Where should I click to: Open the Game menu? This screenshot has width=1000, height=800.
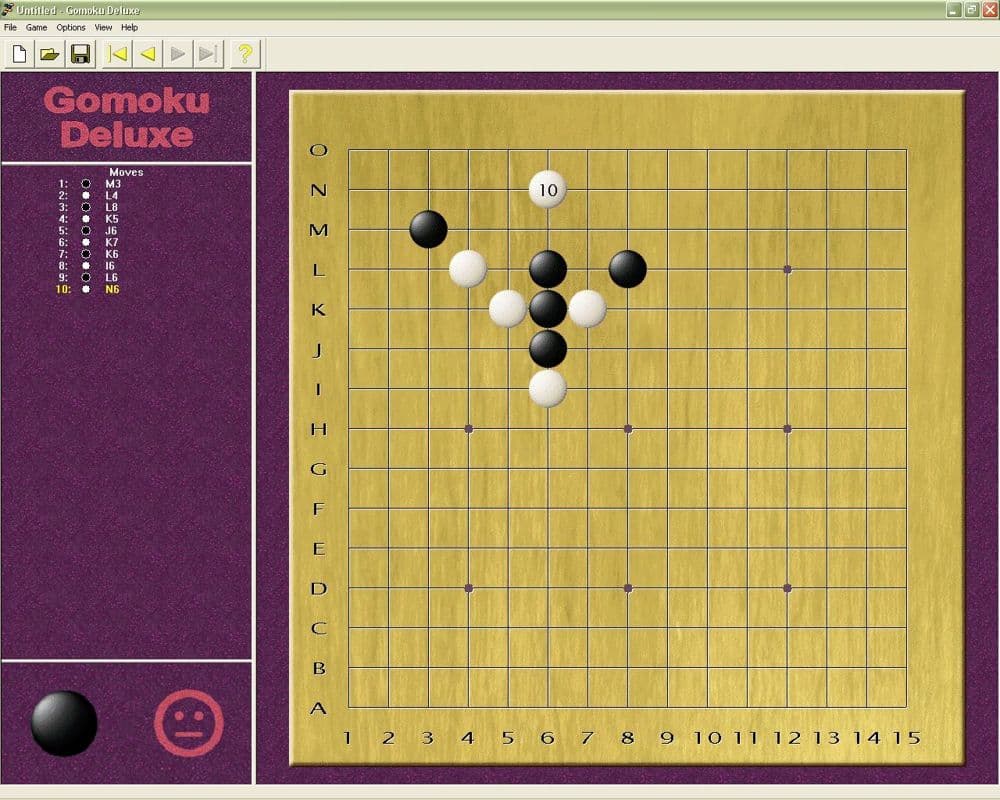point(36,27)
